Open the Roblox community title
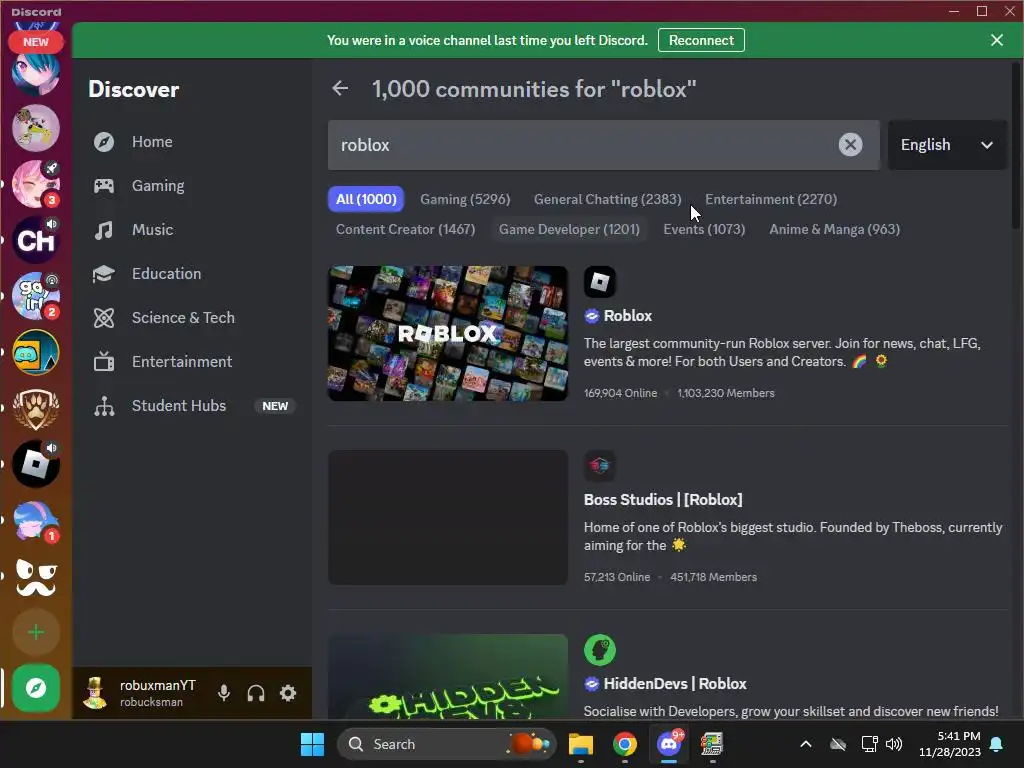Viewport: 1024px width, 768px height. coord(627,315)
